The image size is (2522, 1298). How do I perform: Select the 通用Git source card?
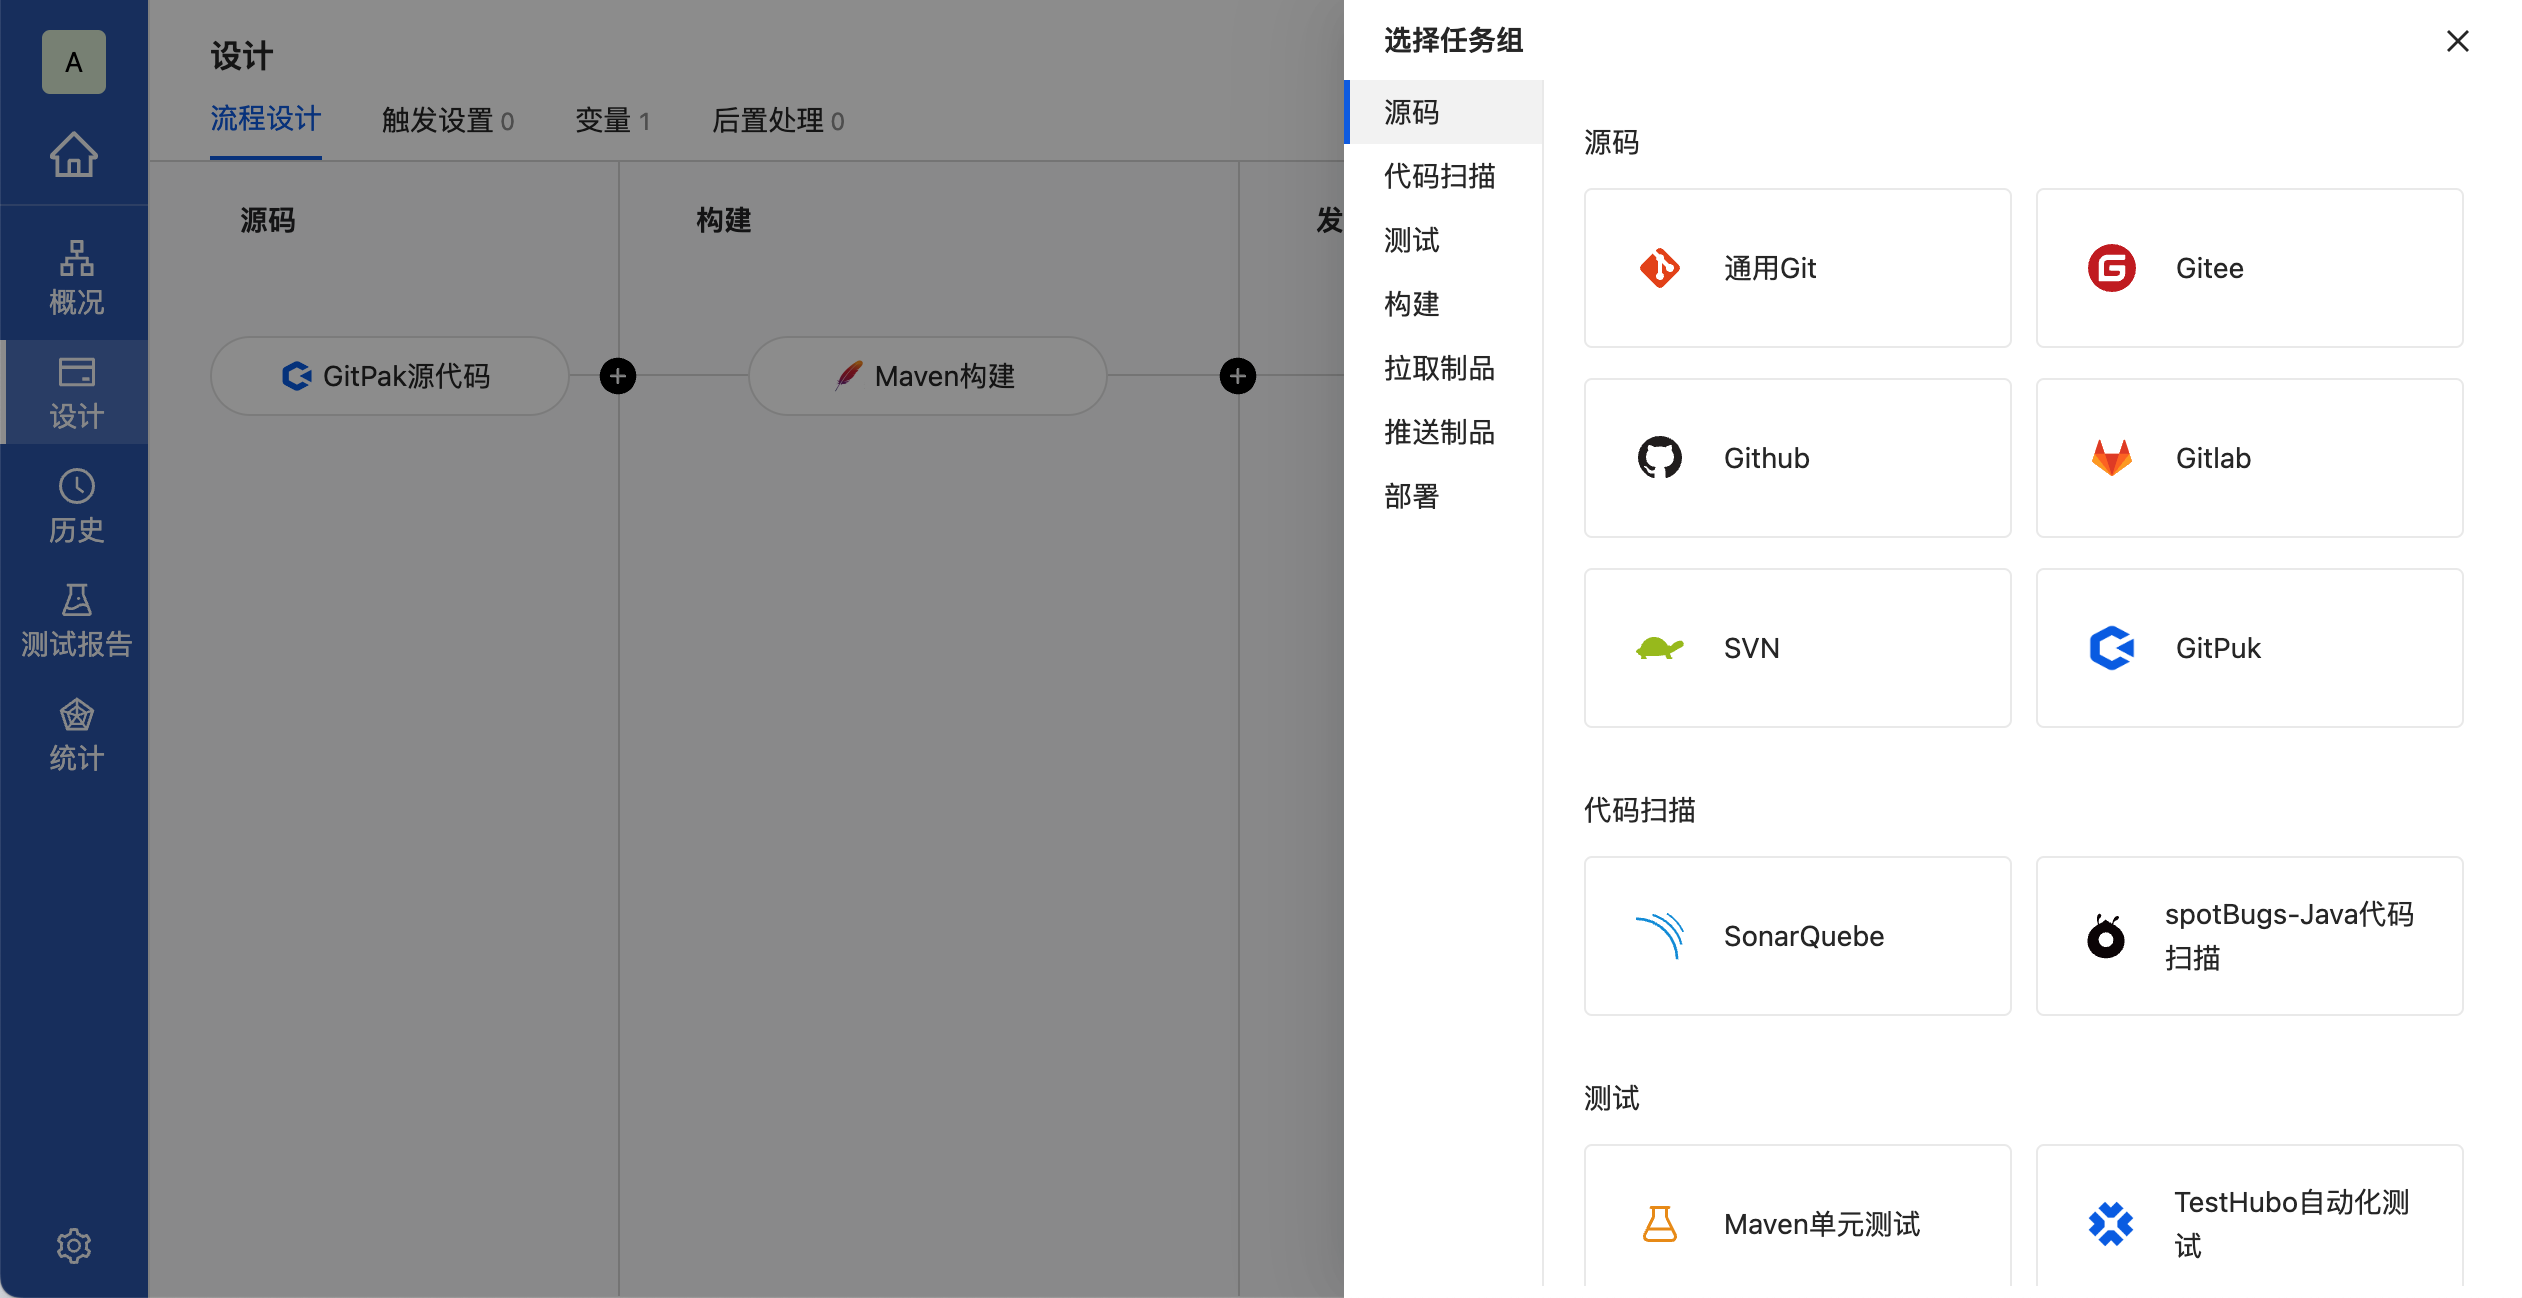click(x=1798, y=268)
